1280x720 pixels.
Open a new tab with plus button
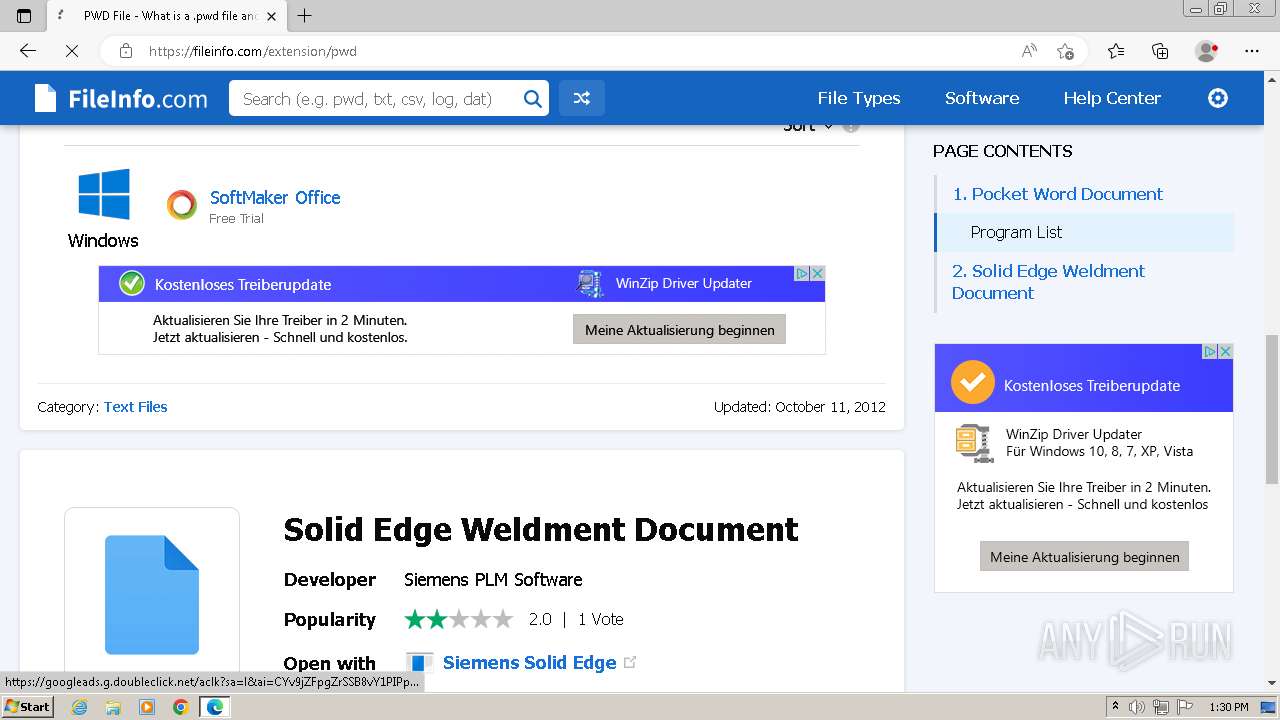pyautogui.click(x=305, y=16)
